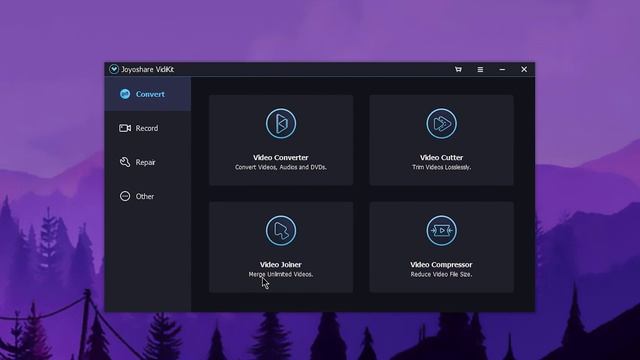
Task: Open the hamburger menu in the title bar
Action: [480, 69]
